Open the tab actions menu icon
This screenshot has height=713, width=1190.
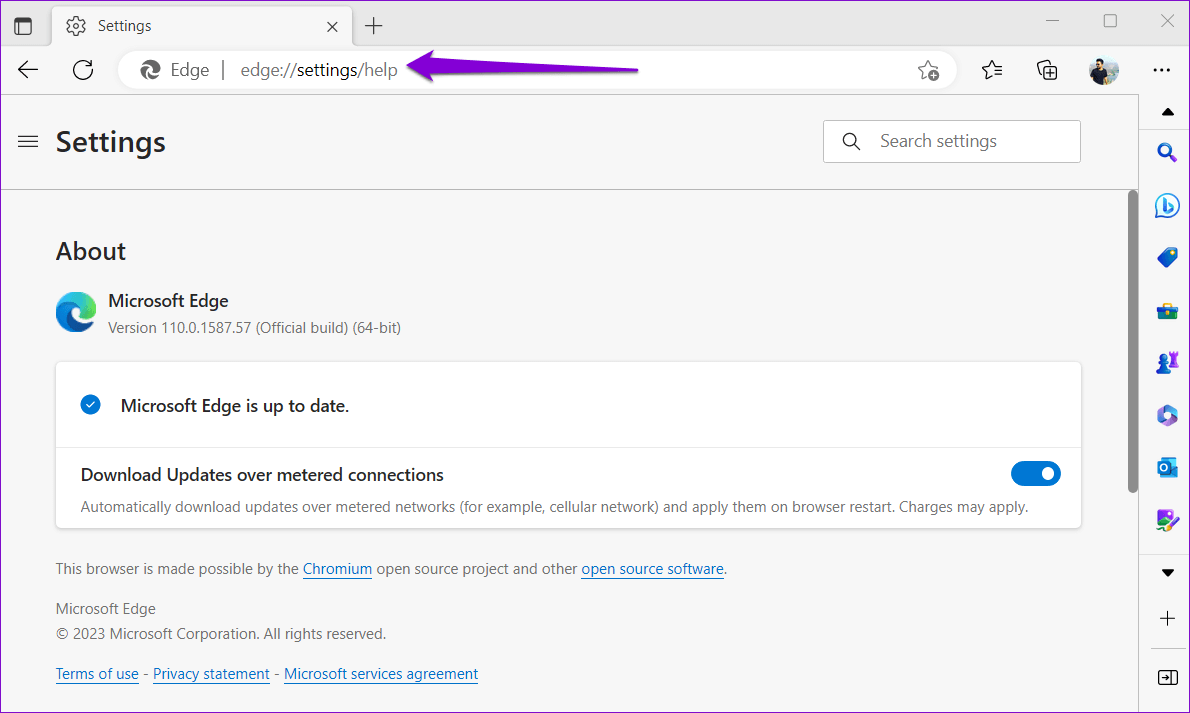(24, 26)
